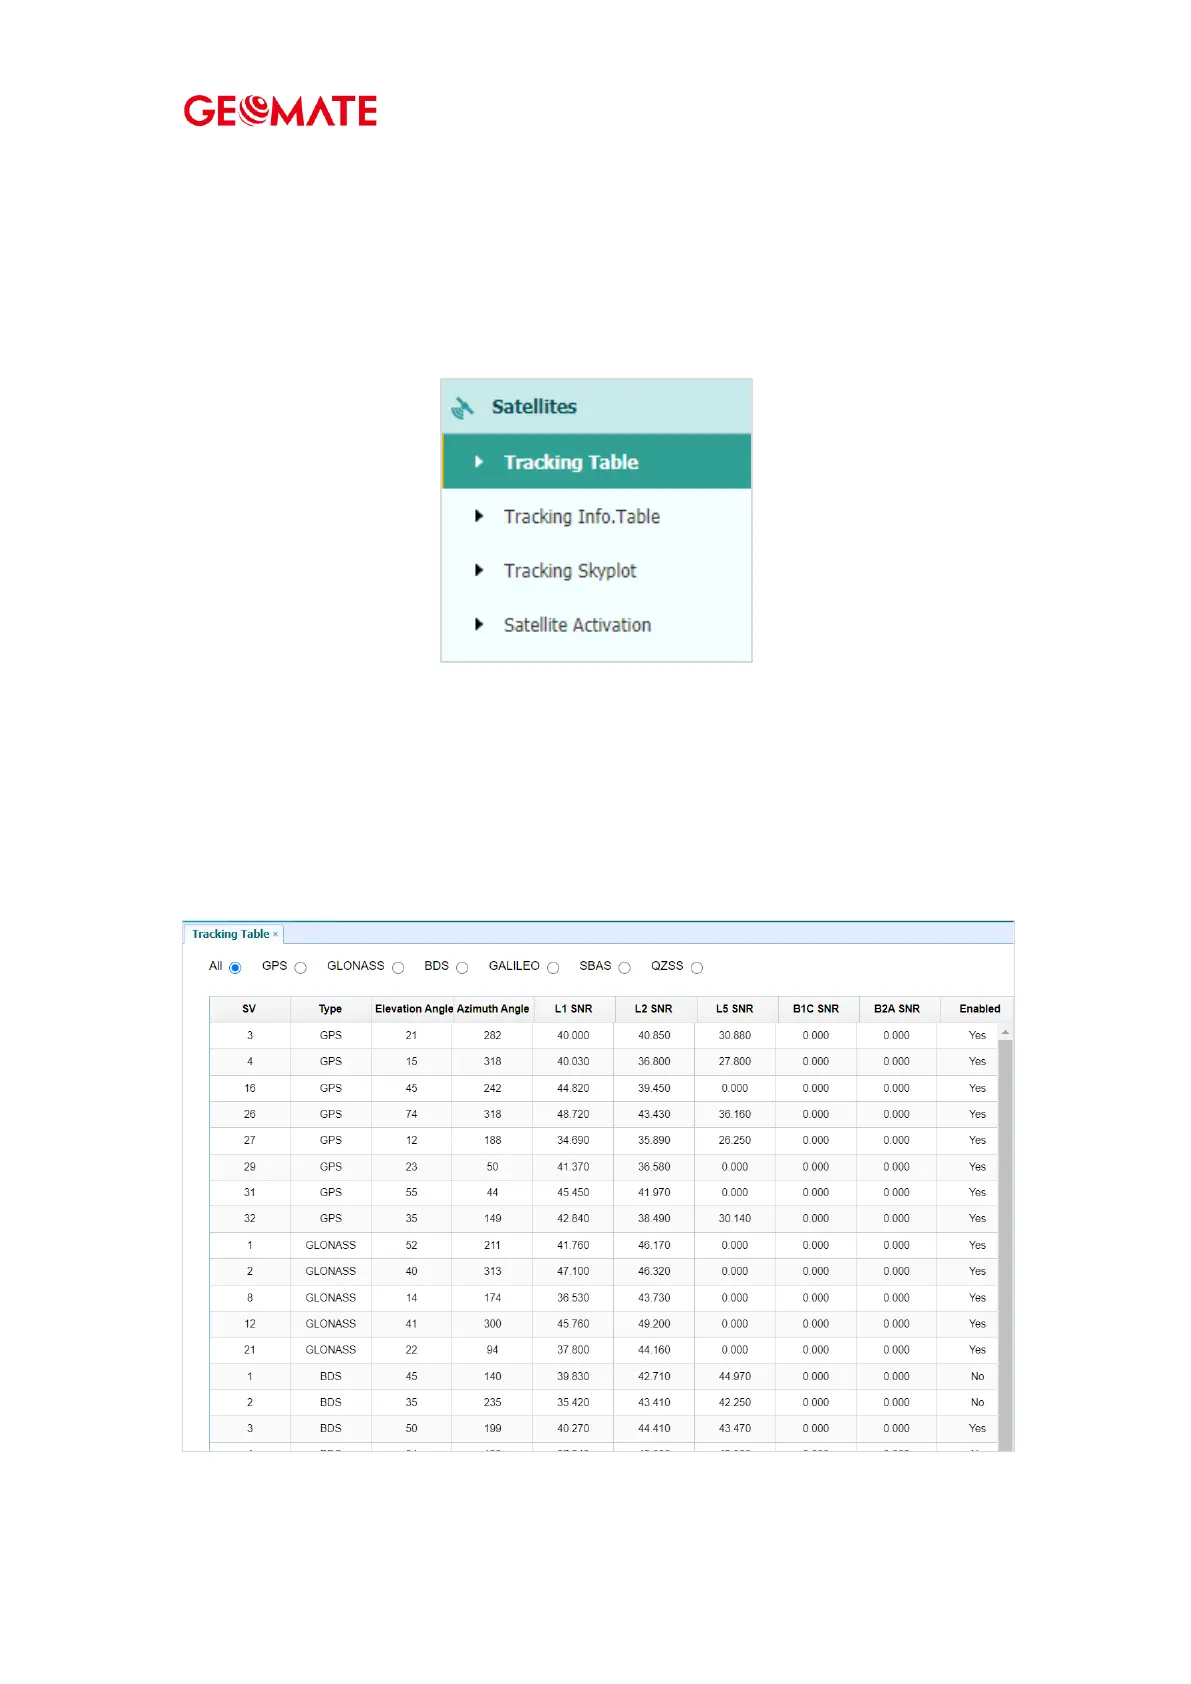
Task: Close the Tracking Table tab
Action: click(x=276, y=934)
